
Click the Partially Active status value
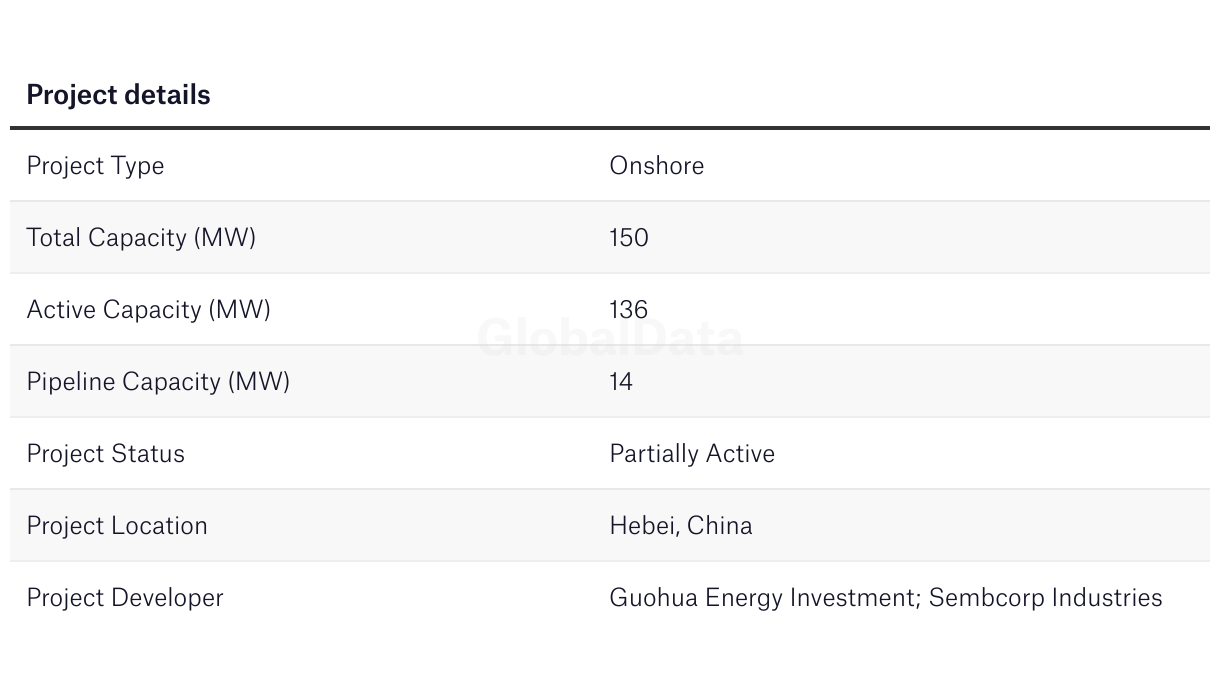pyautogui.click(x=692, y=454)
